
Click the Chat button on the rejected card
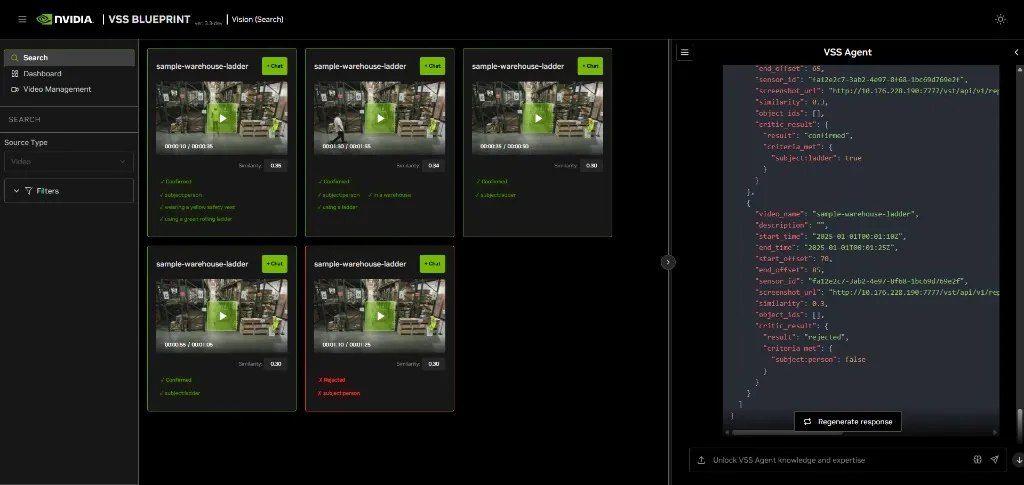433,264
